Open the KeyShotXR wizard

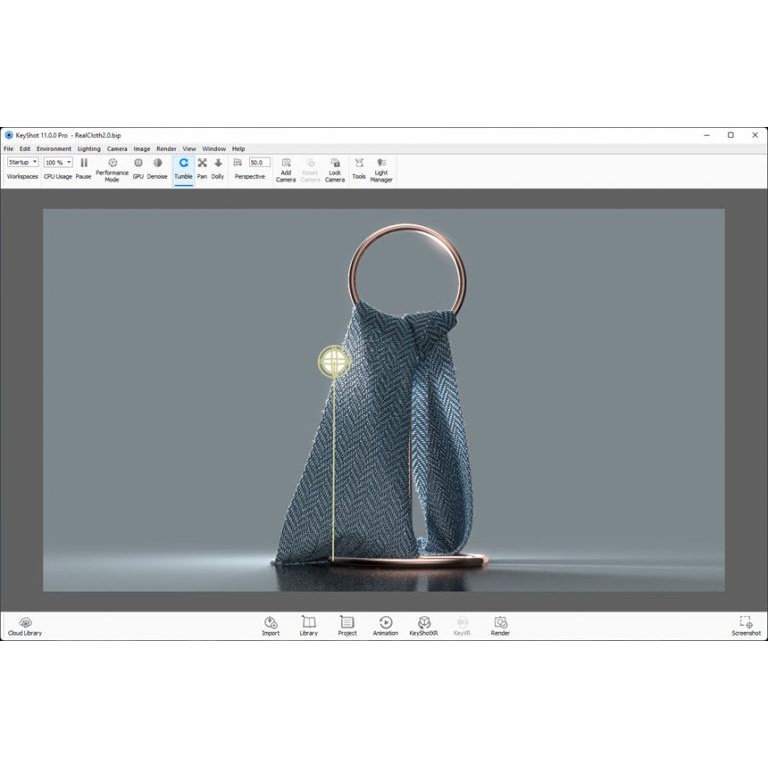[424, 624]
